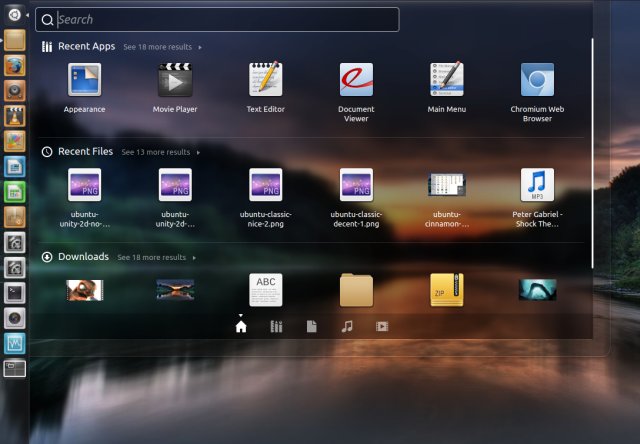
Task: Click the Dash vertical scrollbar
Action: point(592,153)
